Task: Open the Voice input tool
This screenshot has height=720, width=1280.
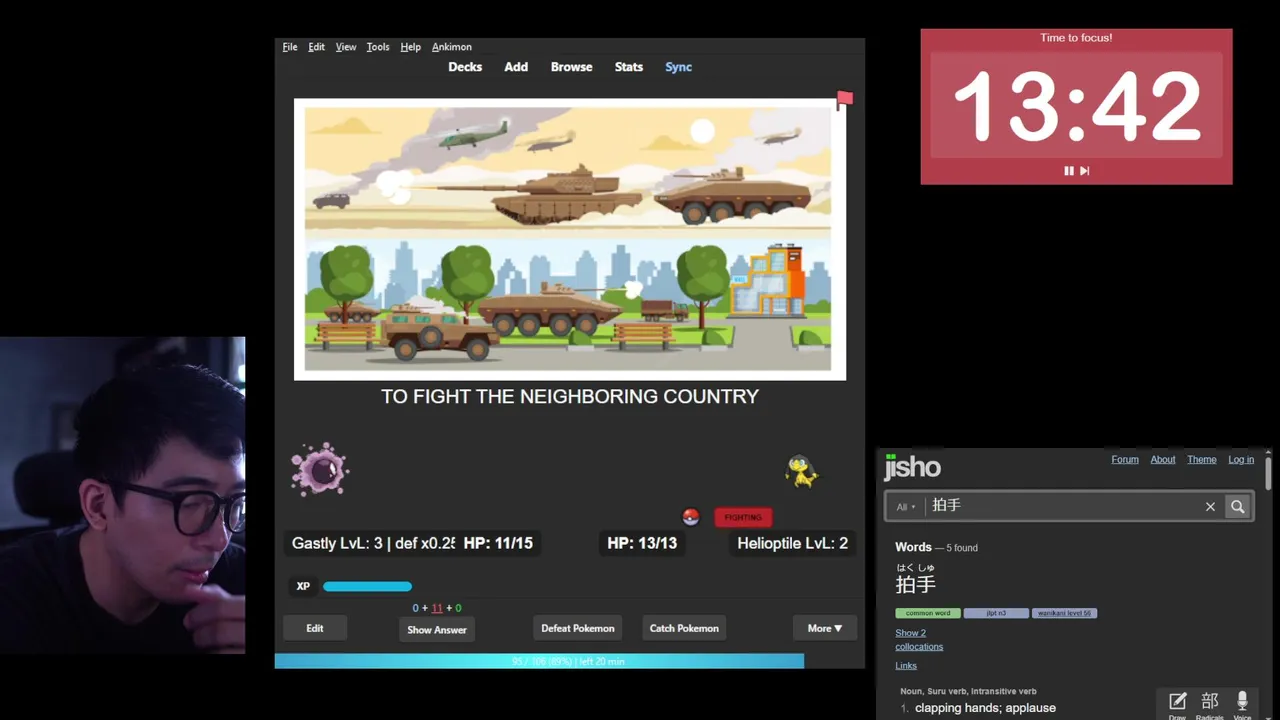Action: [1242, 706]
